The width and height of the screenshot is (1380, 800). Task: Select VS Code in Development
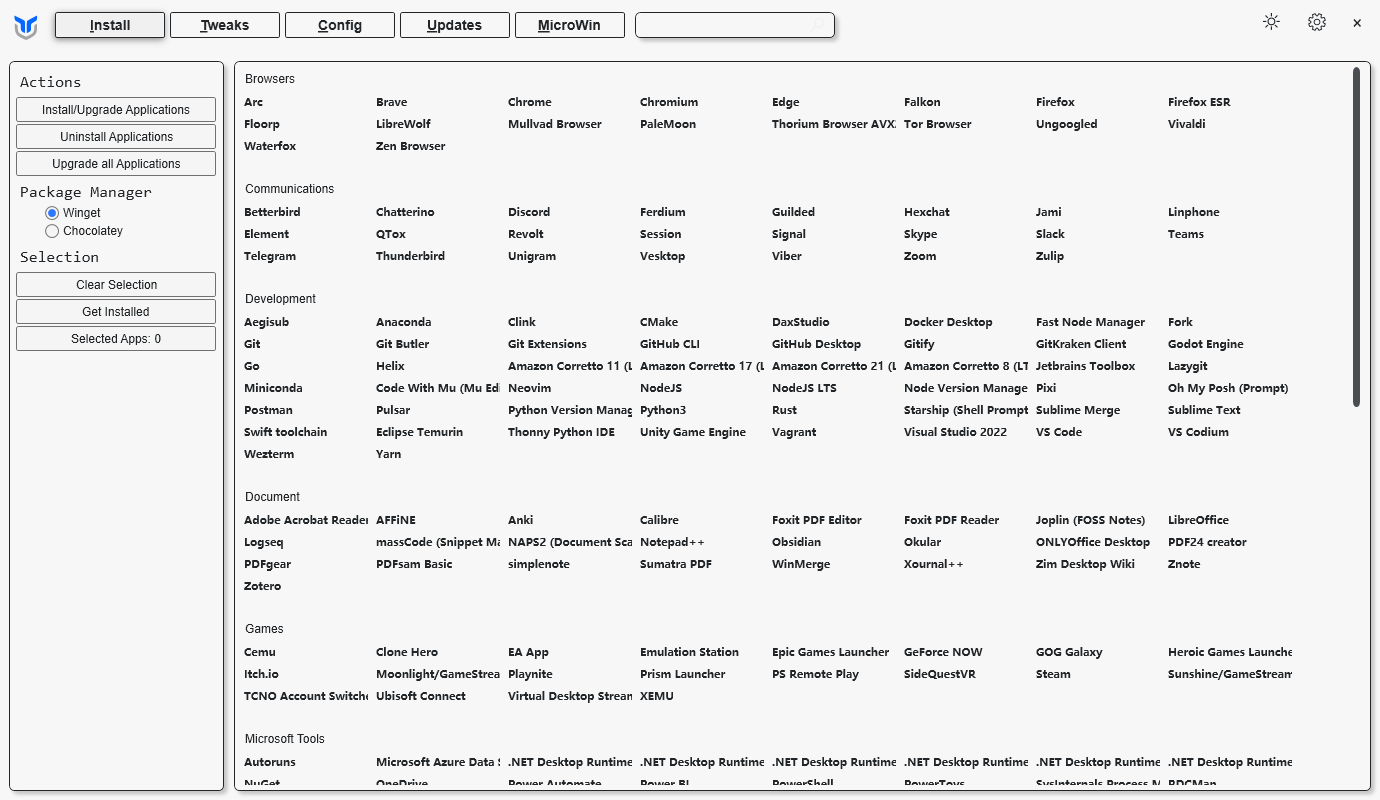coord(1059,432)
